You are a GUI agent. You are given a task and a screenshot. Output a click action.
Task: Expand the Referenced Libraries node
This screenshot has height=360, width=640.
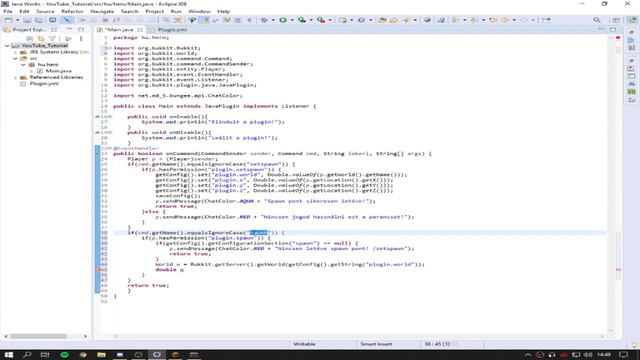[16, 77]
